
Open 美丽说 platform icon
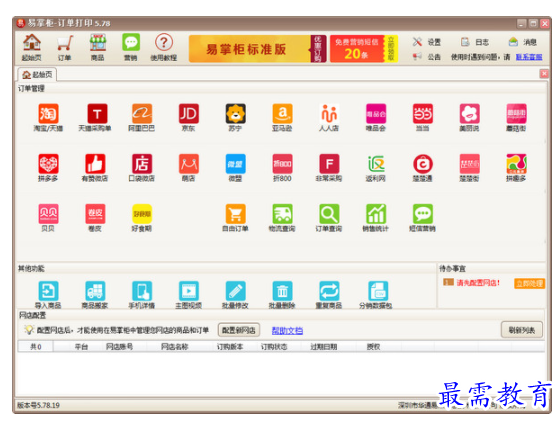(469, 117)
